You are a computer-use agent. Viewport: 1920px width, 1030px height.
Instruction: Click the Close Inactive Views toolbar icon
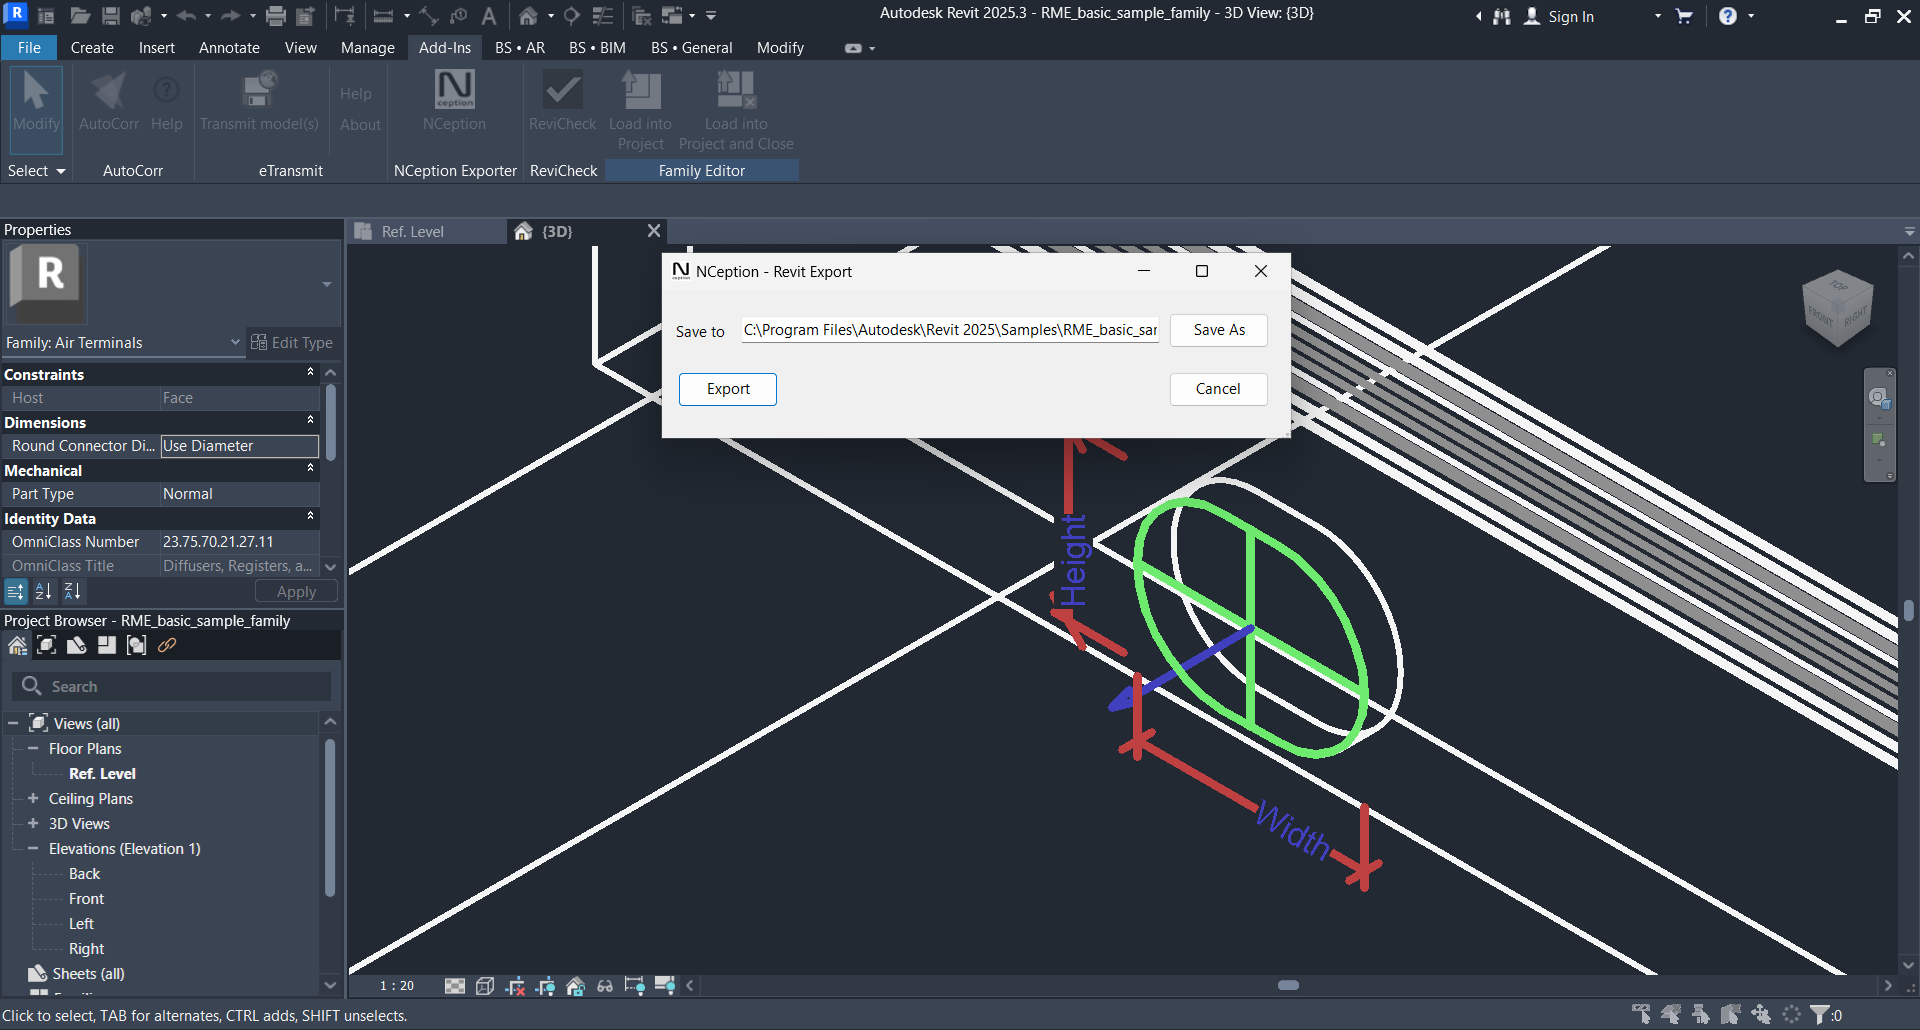click(642, 16)
